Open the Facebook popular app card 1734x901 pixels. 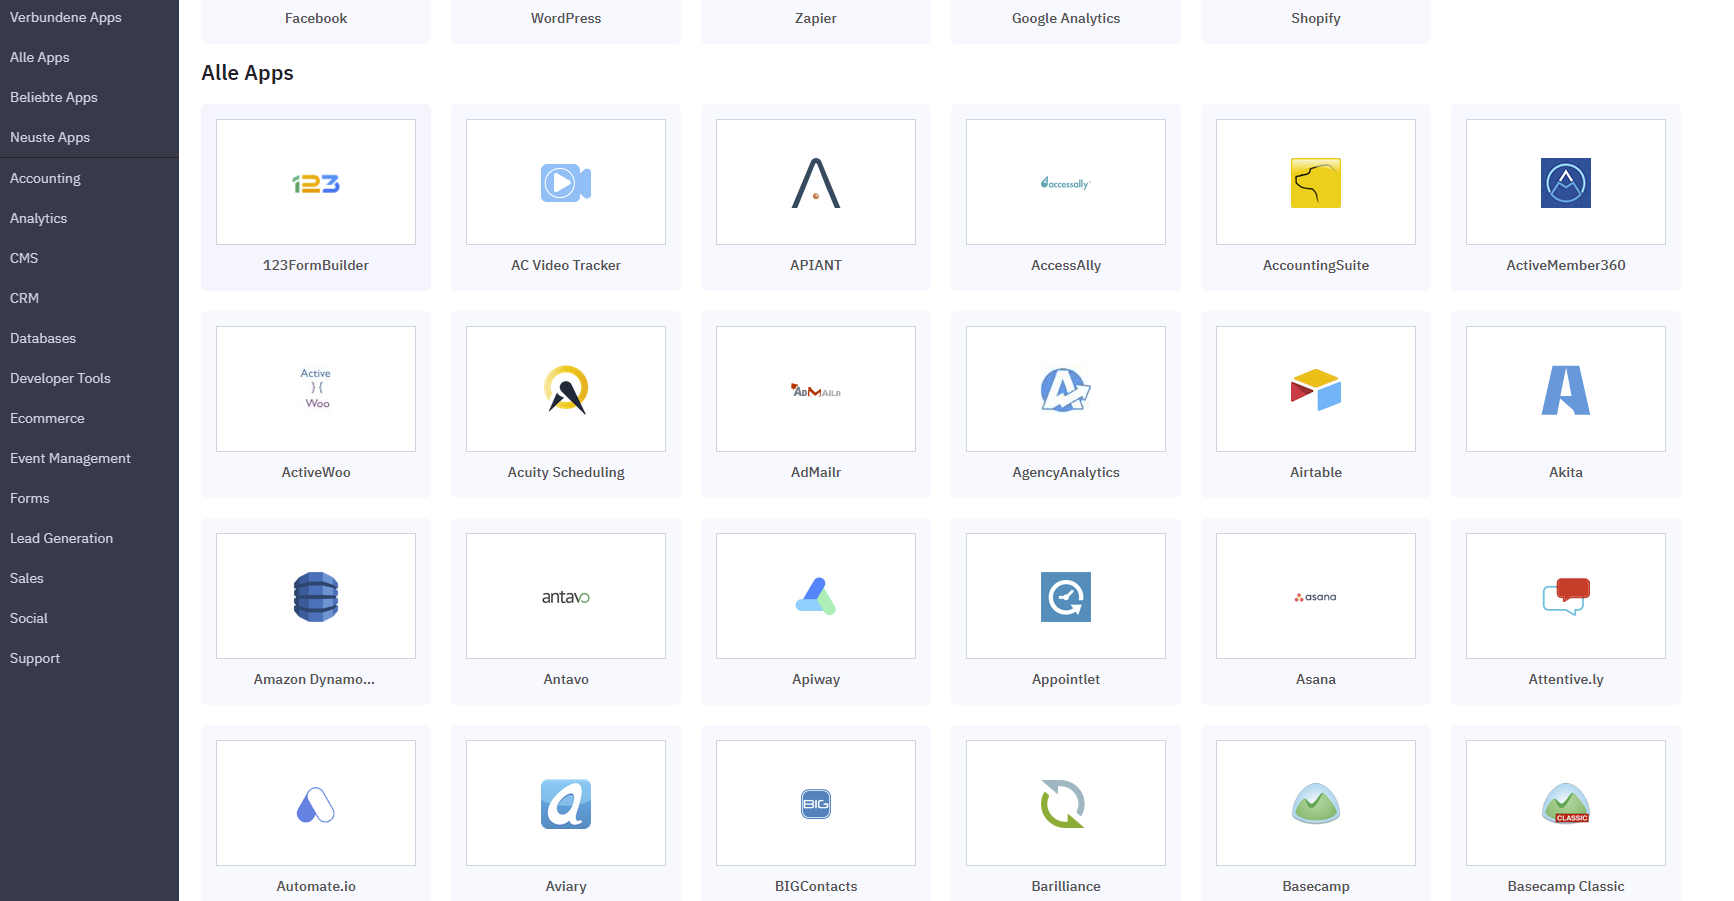click(x=316, y=20)
